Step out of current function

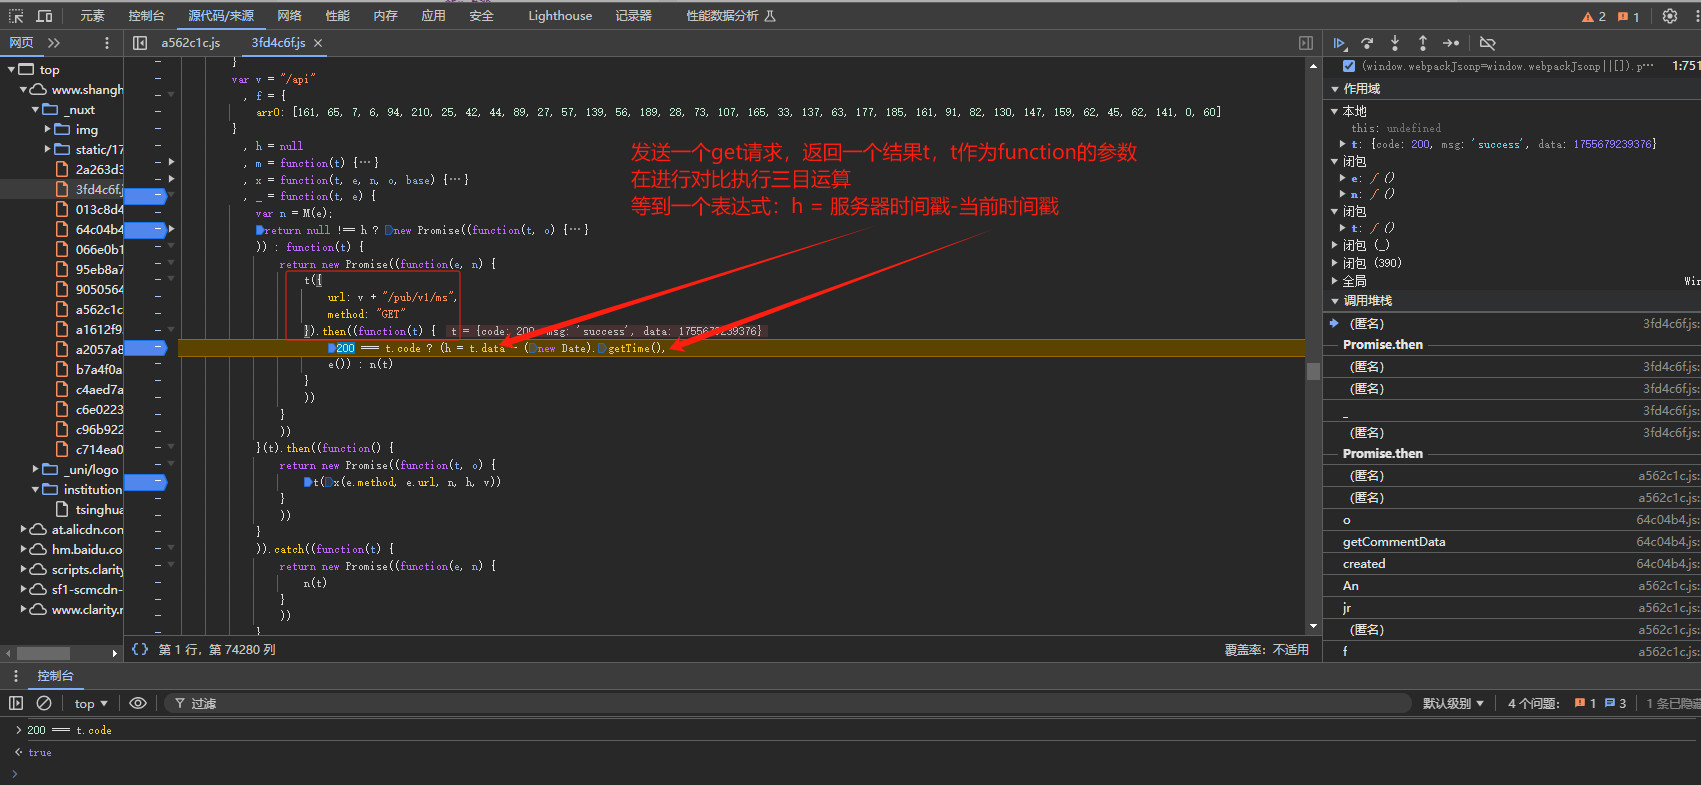[1422, 43]
